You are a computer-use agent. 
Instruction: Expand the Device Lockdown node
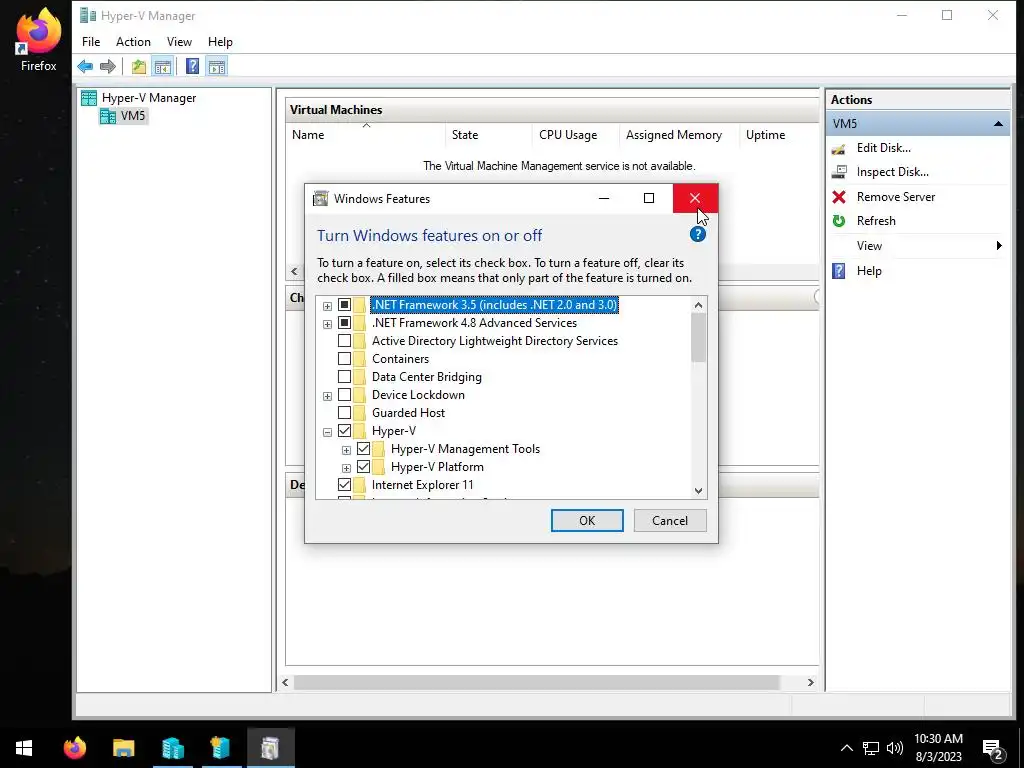click(x=327, y=396)
